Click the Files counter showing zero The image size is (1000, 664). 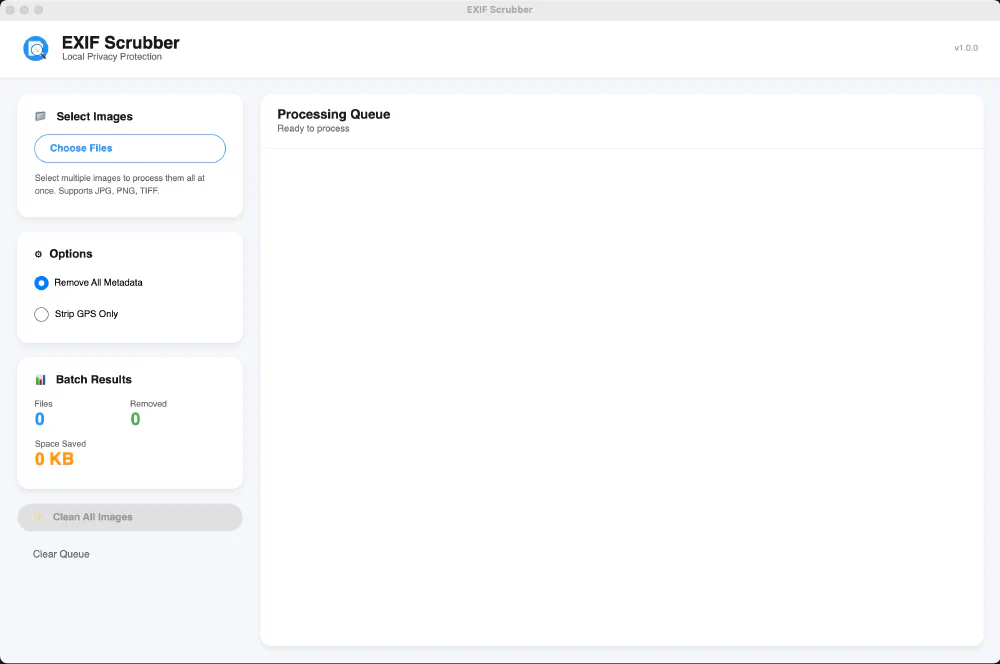(40, 419)
